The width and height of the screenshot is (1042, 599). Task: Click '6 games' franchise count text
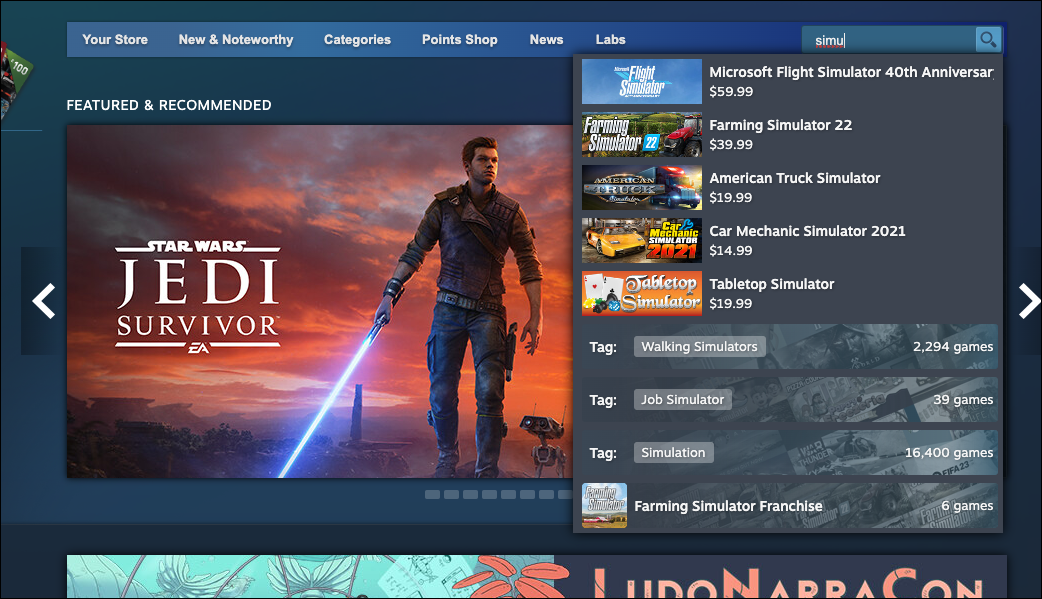[967, 506]
